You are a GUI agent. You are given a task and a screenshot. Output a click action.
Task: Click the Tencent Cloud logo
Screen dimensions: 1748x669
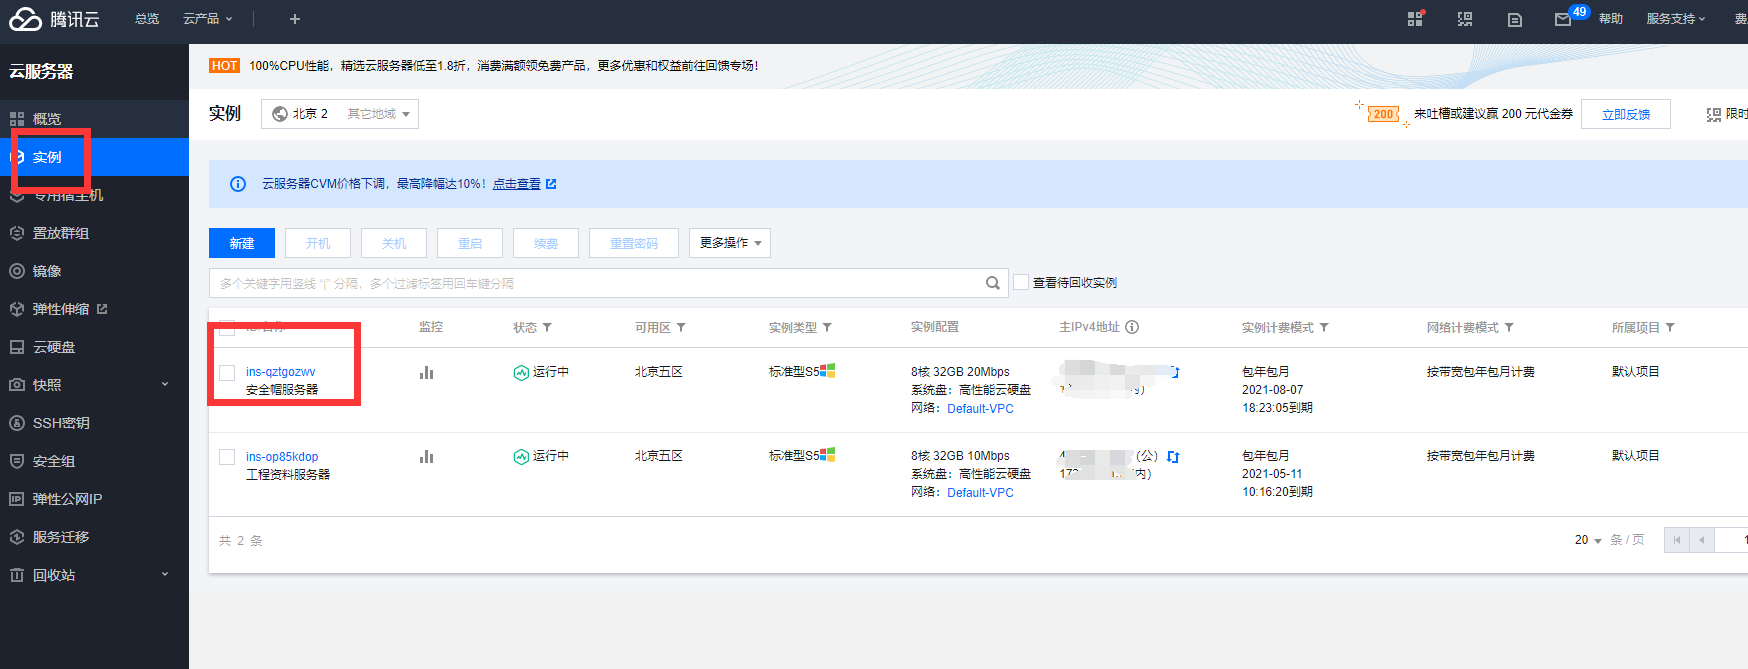pyautogui.click(x=54, y=19)
